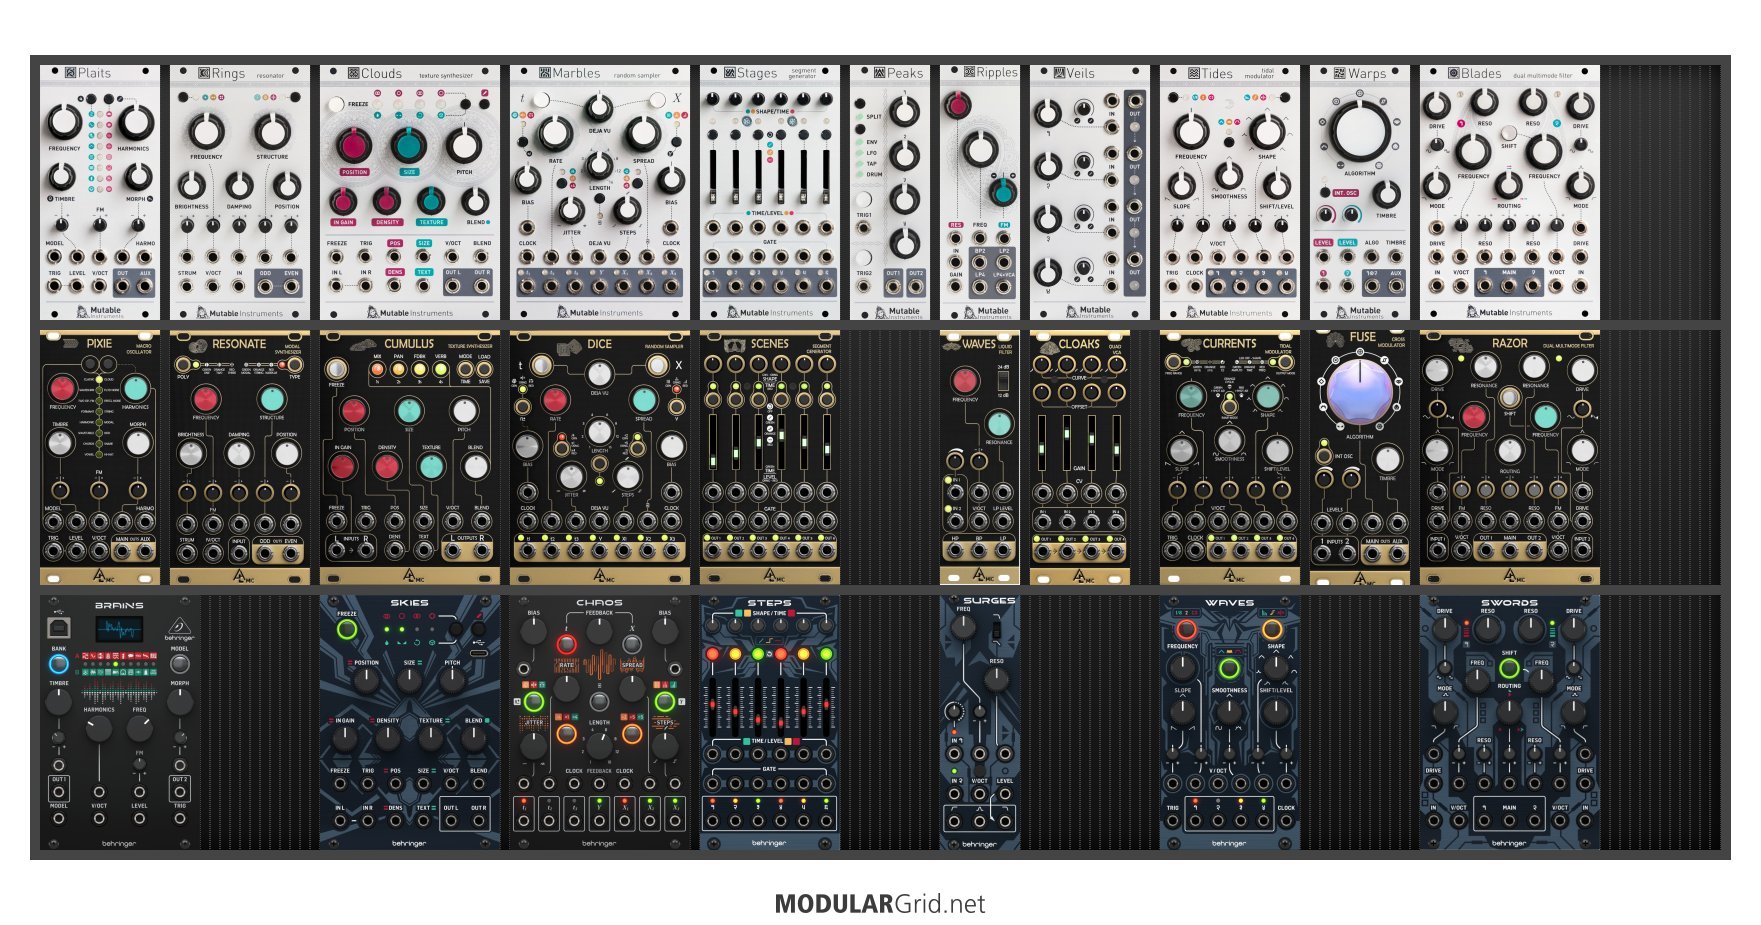Viewport: 1761px width, 925px height.
Task: Toggle the green FREEZE button on Skies
Action: coord(347,629)
